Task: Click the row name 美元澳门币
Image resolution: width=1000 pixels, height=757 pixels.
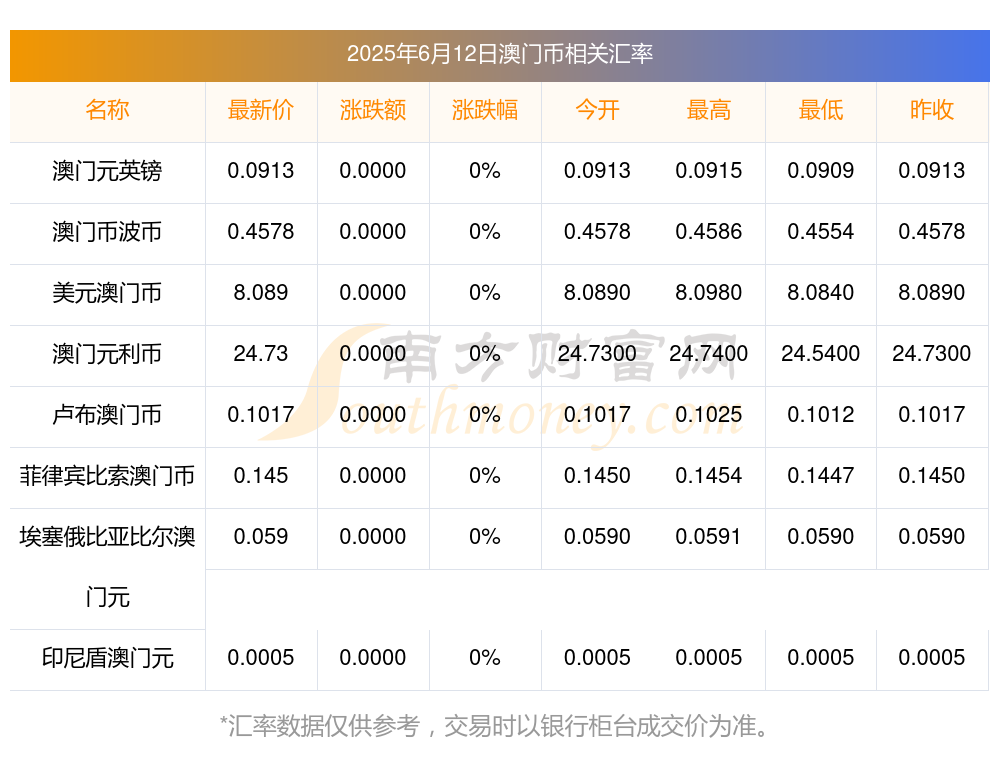Action: (x=107, y=293)
